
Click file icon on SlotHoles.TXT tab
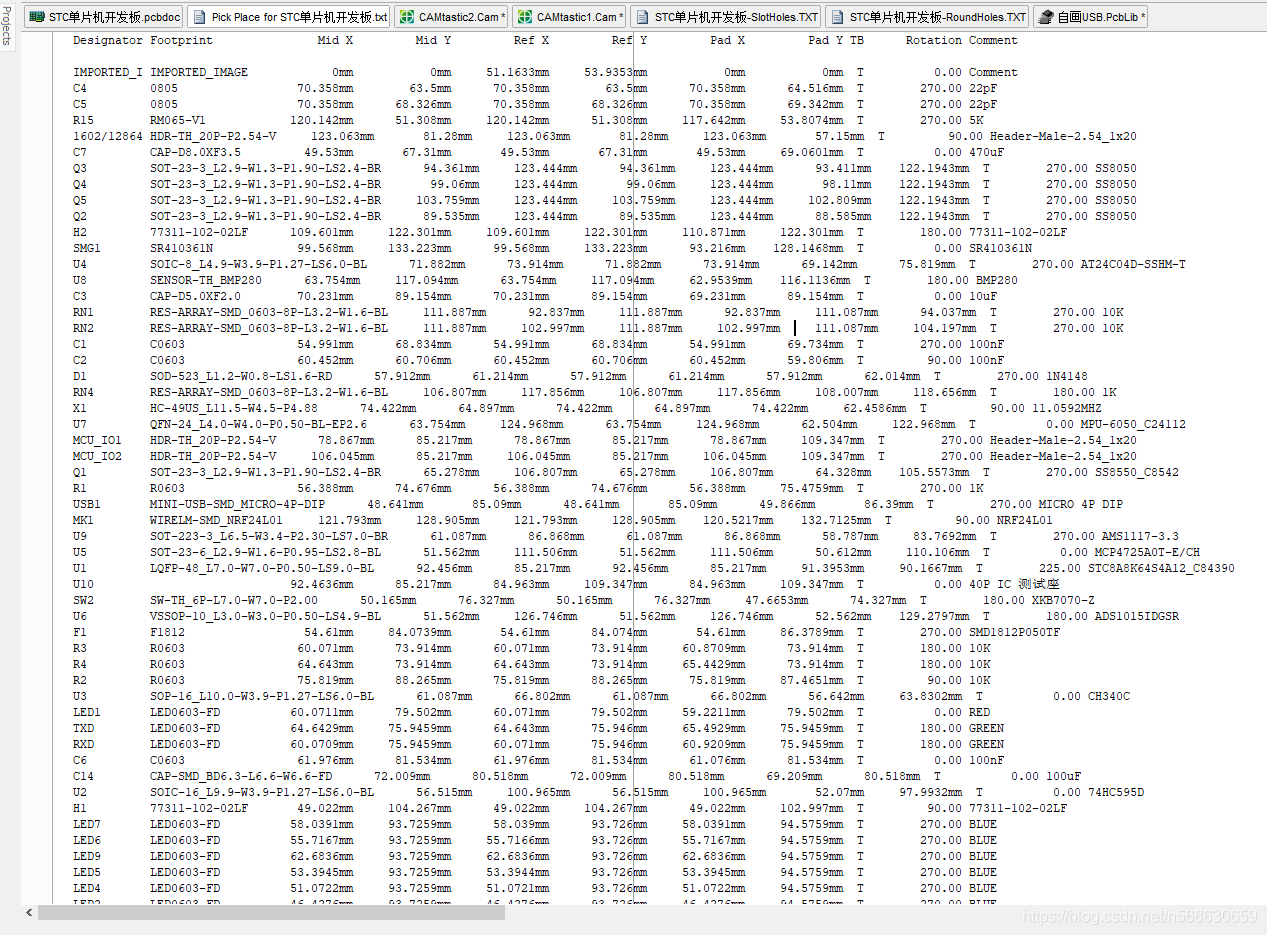click(x=642, y=17)
